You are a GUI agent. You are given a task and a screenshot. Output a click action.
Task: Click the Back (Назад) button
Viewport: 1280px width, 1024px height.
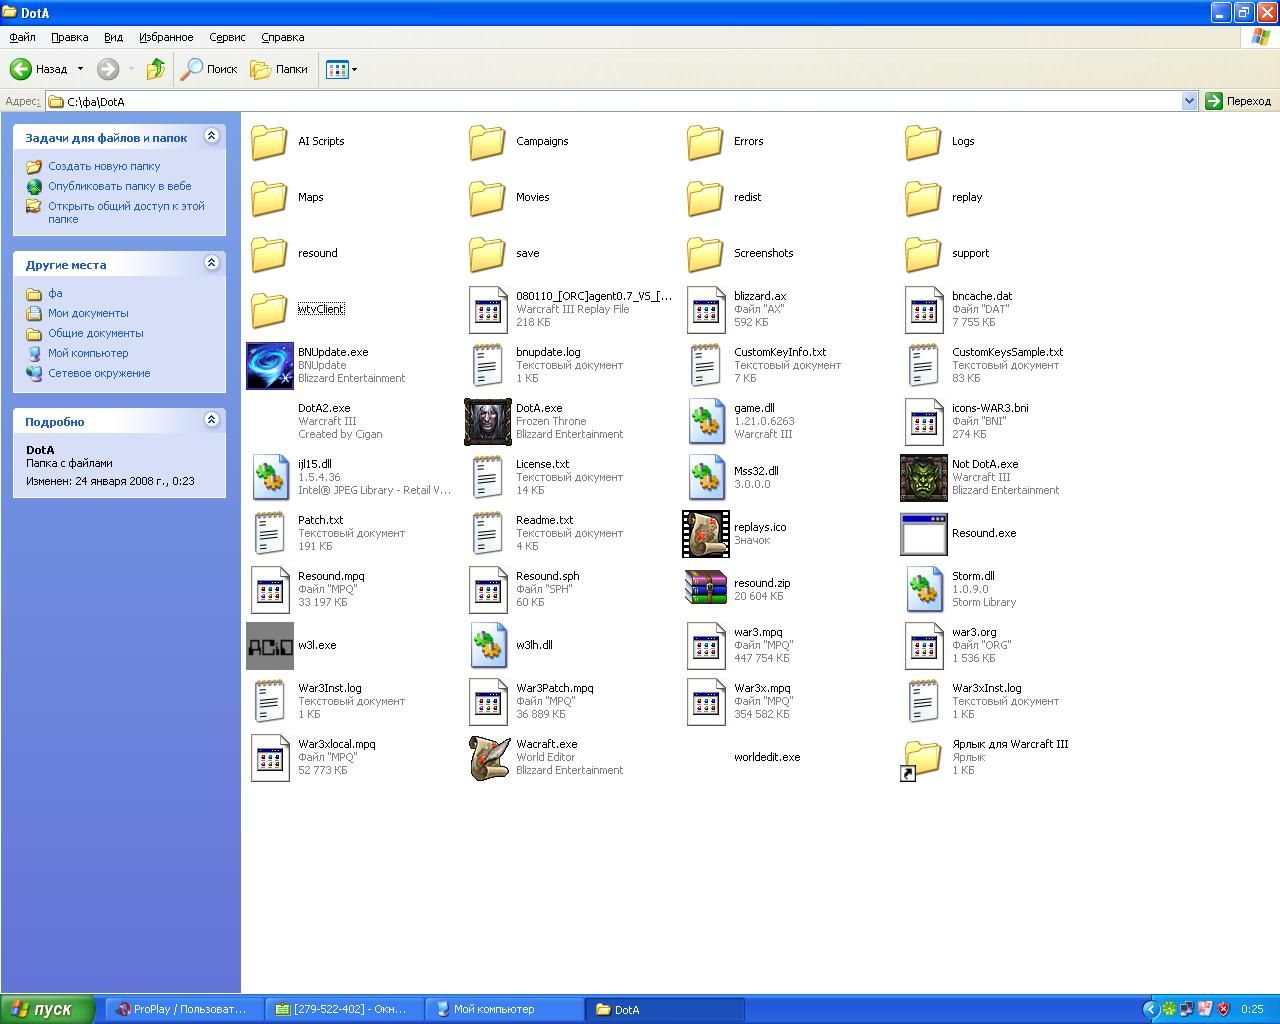pos(40,69)
